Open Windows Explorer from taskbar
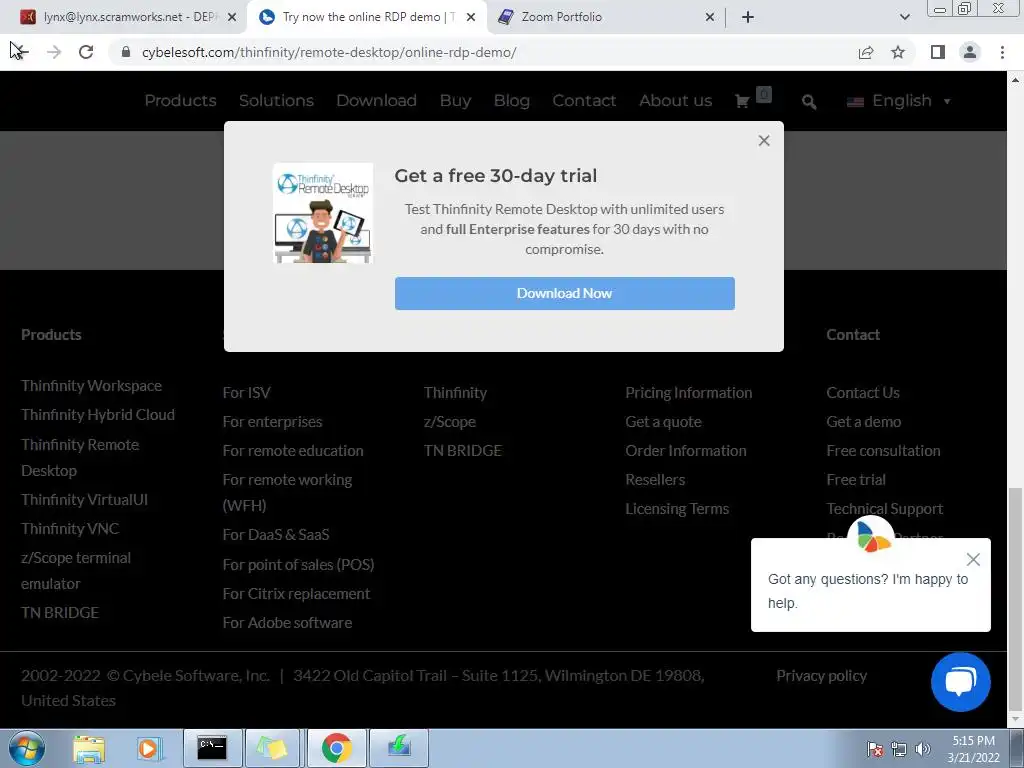 89,748
